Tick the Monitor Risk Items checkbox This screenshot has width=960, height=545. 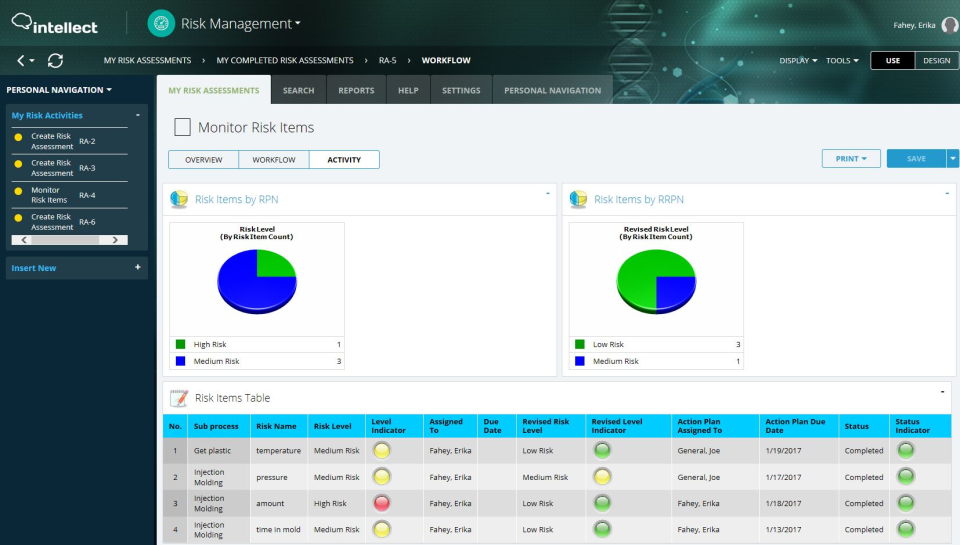[182, 127]
